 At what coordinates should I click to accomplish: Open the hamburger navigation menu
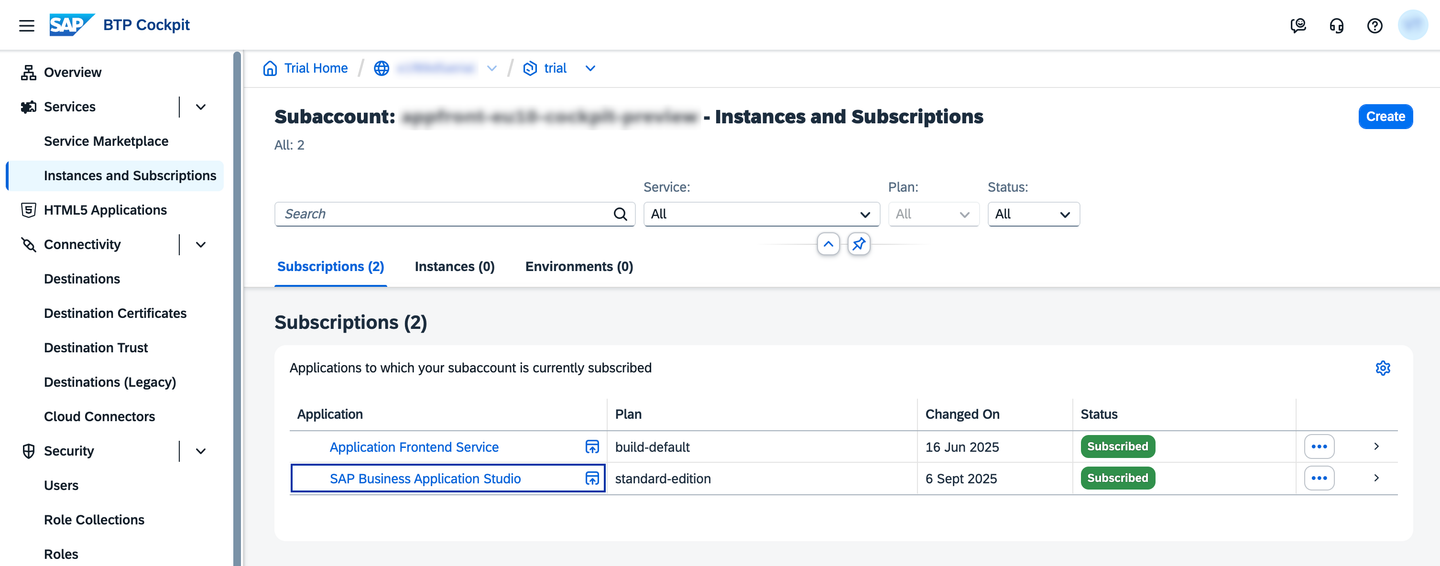(x=27, y=25)
